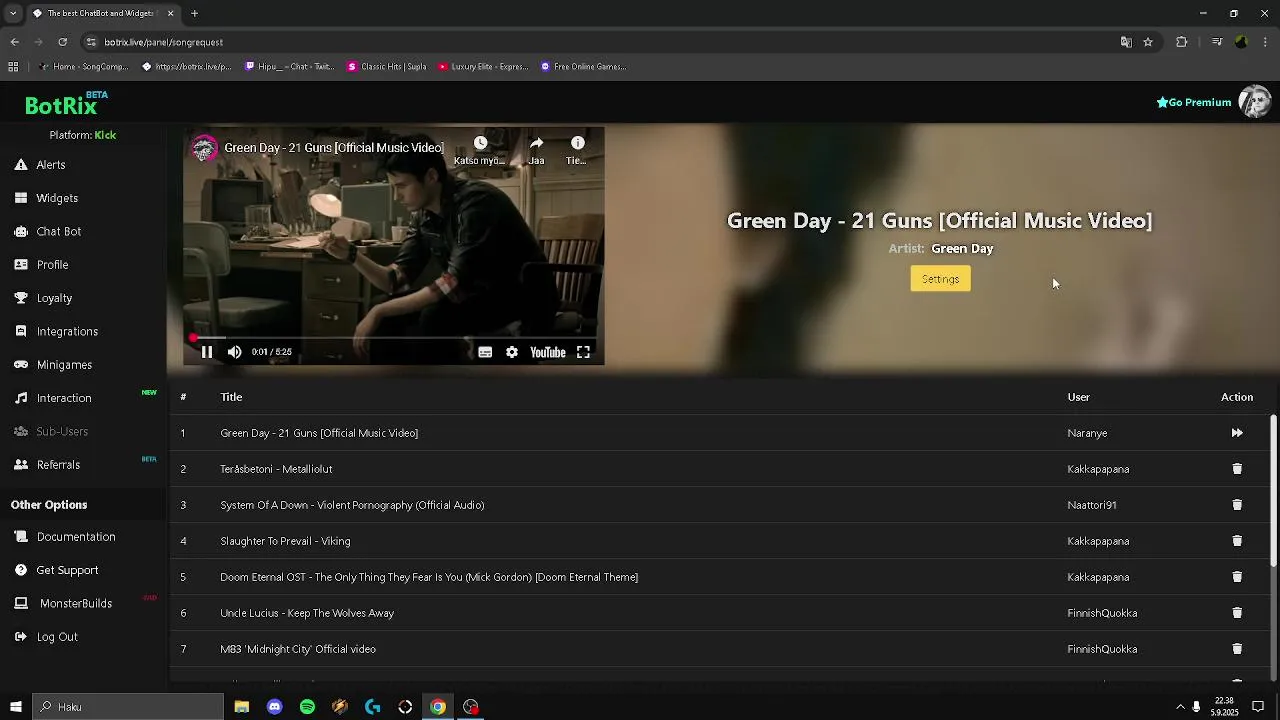Open new browser tab

(194, 13)
